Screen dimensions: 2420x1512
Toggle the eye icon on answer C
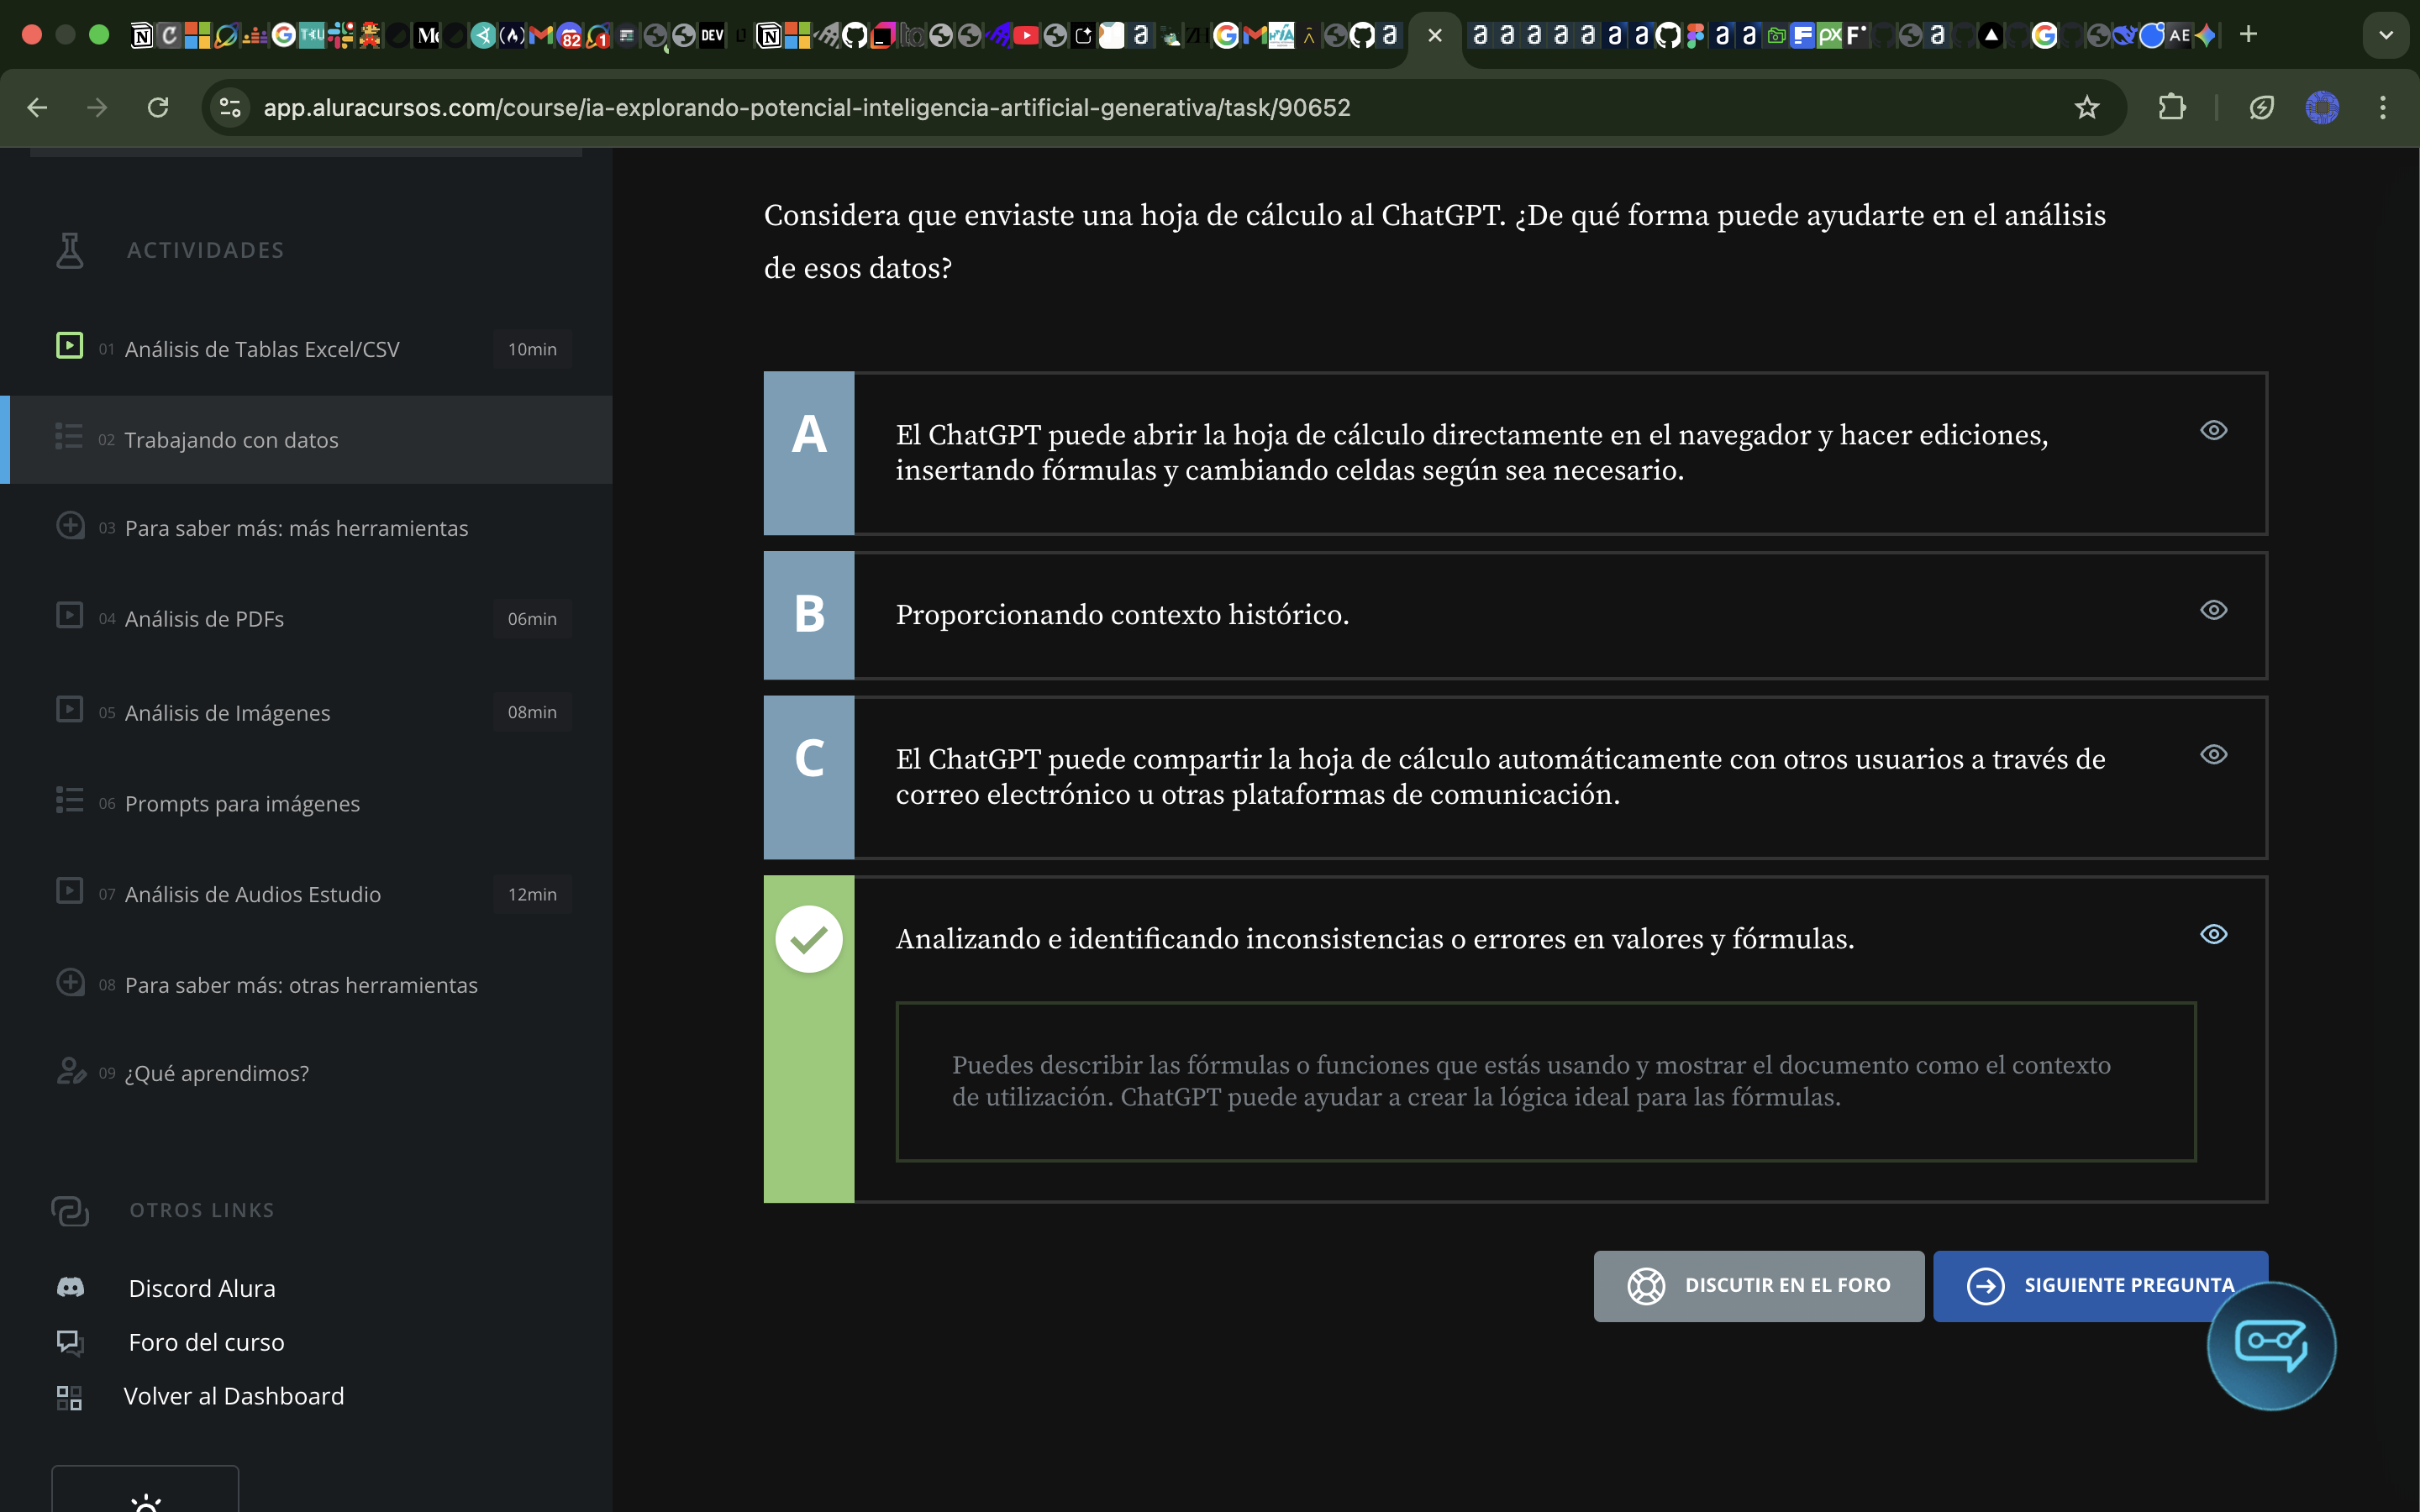(x=2214, y=755)
